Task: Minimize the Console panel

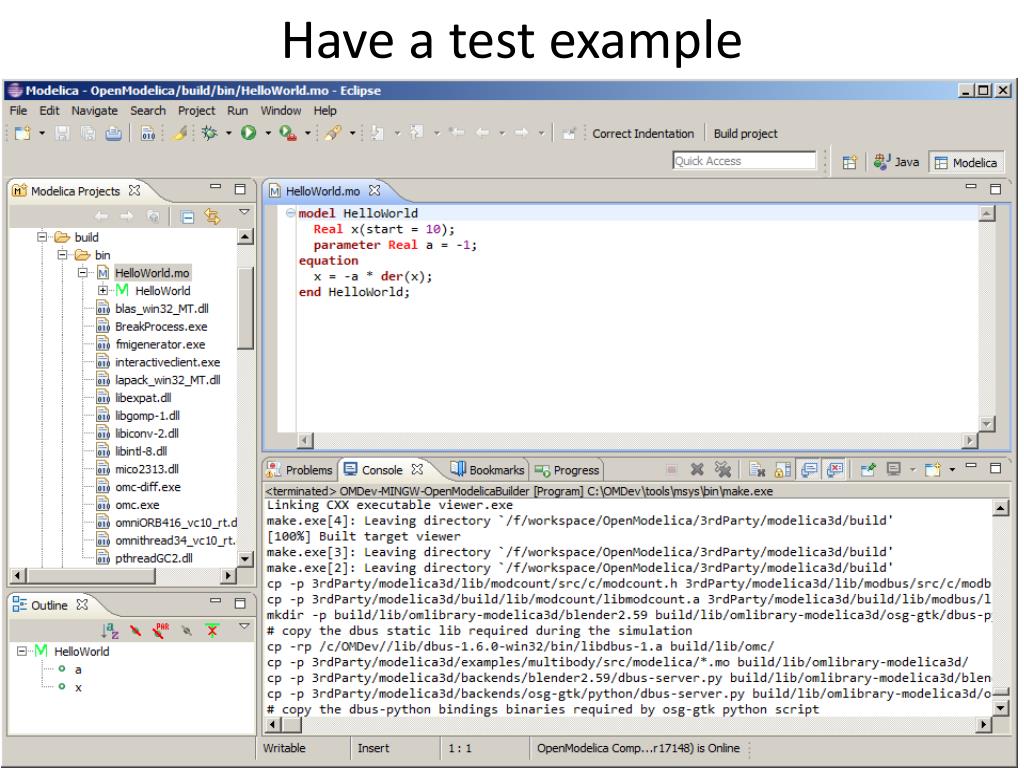Action: click(971, 466)
